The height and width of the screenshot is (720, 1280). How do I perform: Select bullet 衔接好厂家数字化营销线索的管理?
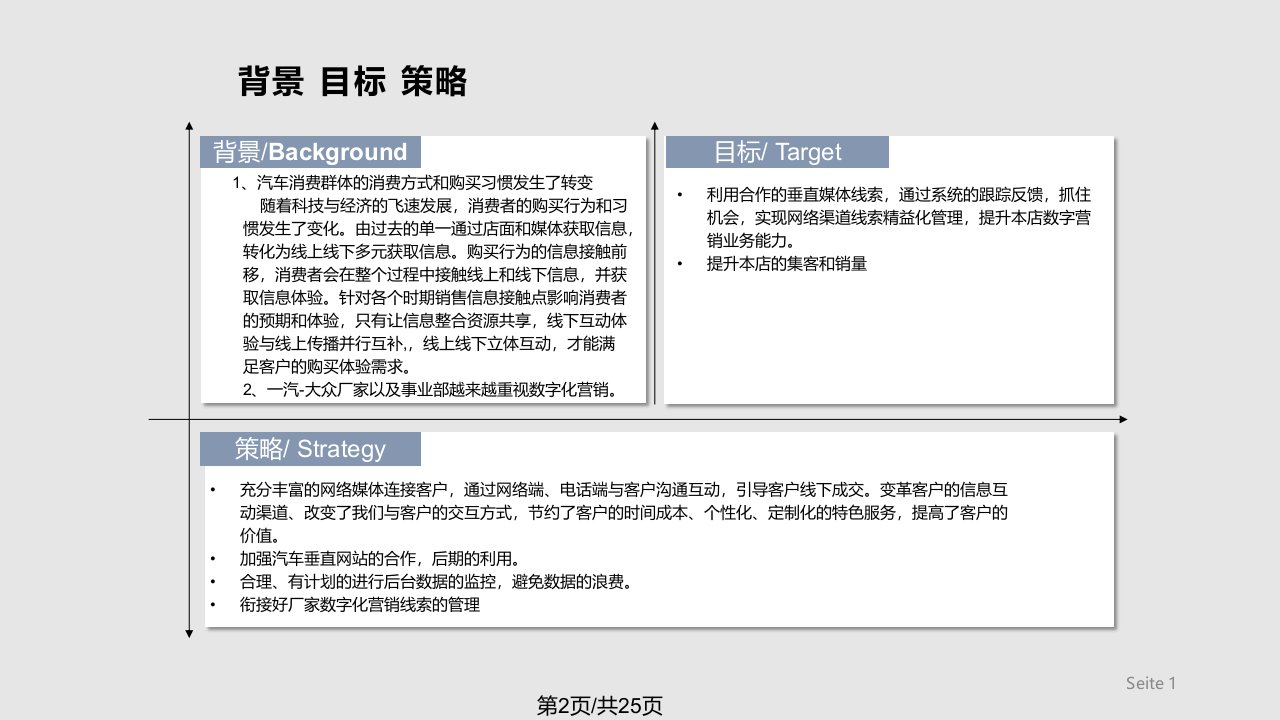360,604
